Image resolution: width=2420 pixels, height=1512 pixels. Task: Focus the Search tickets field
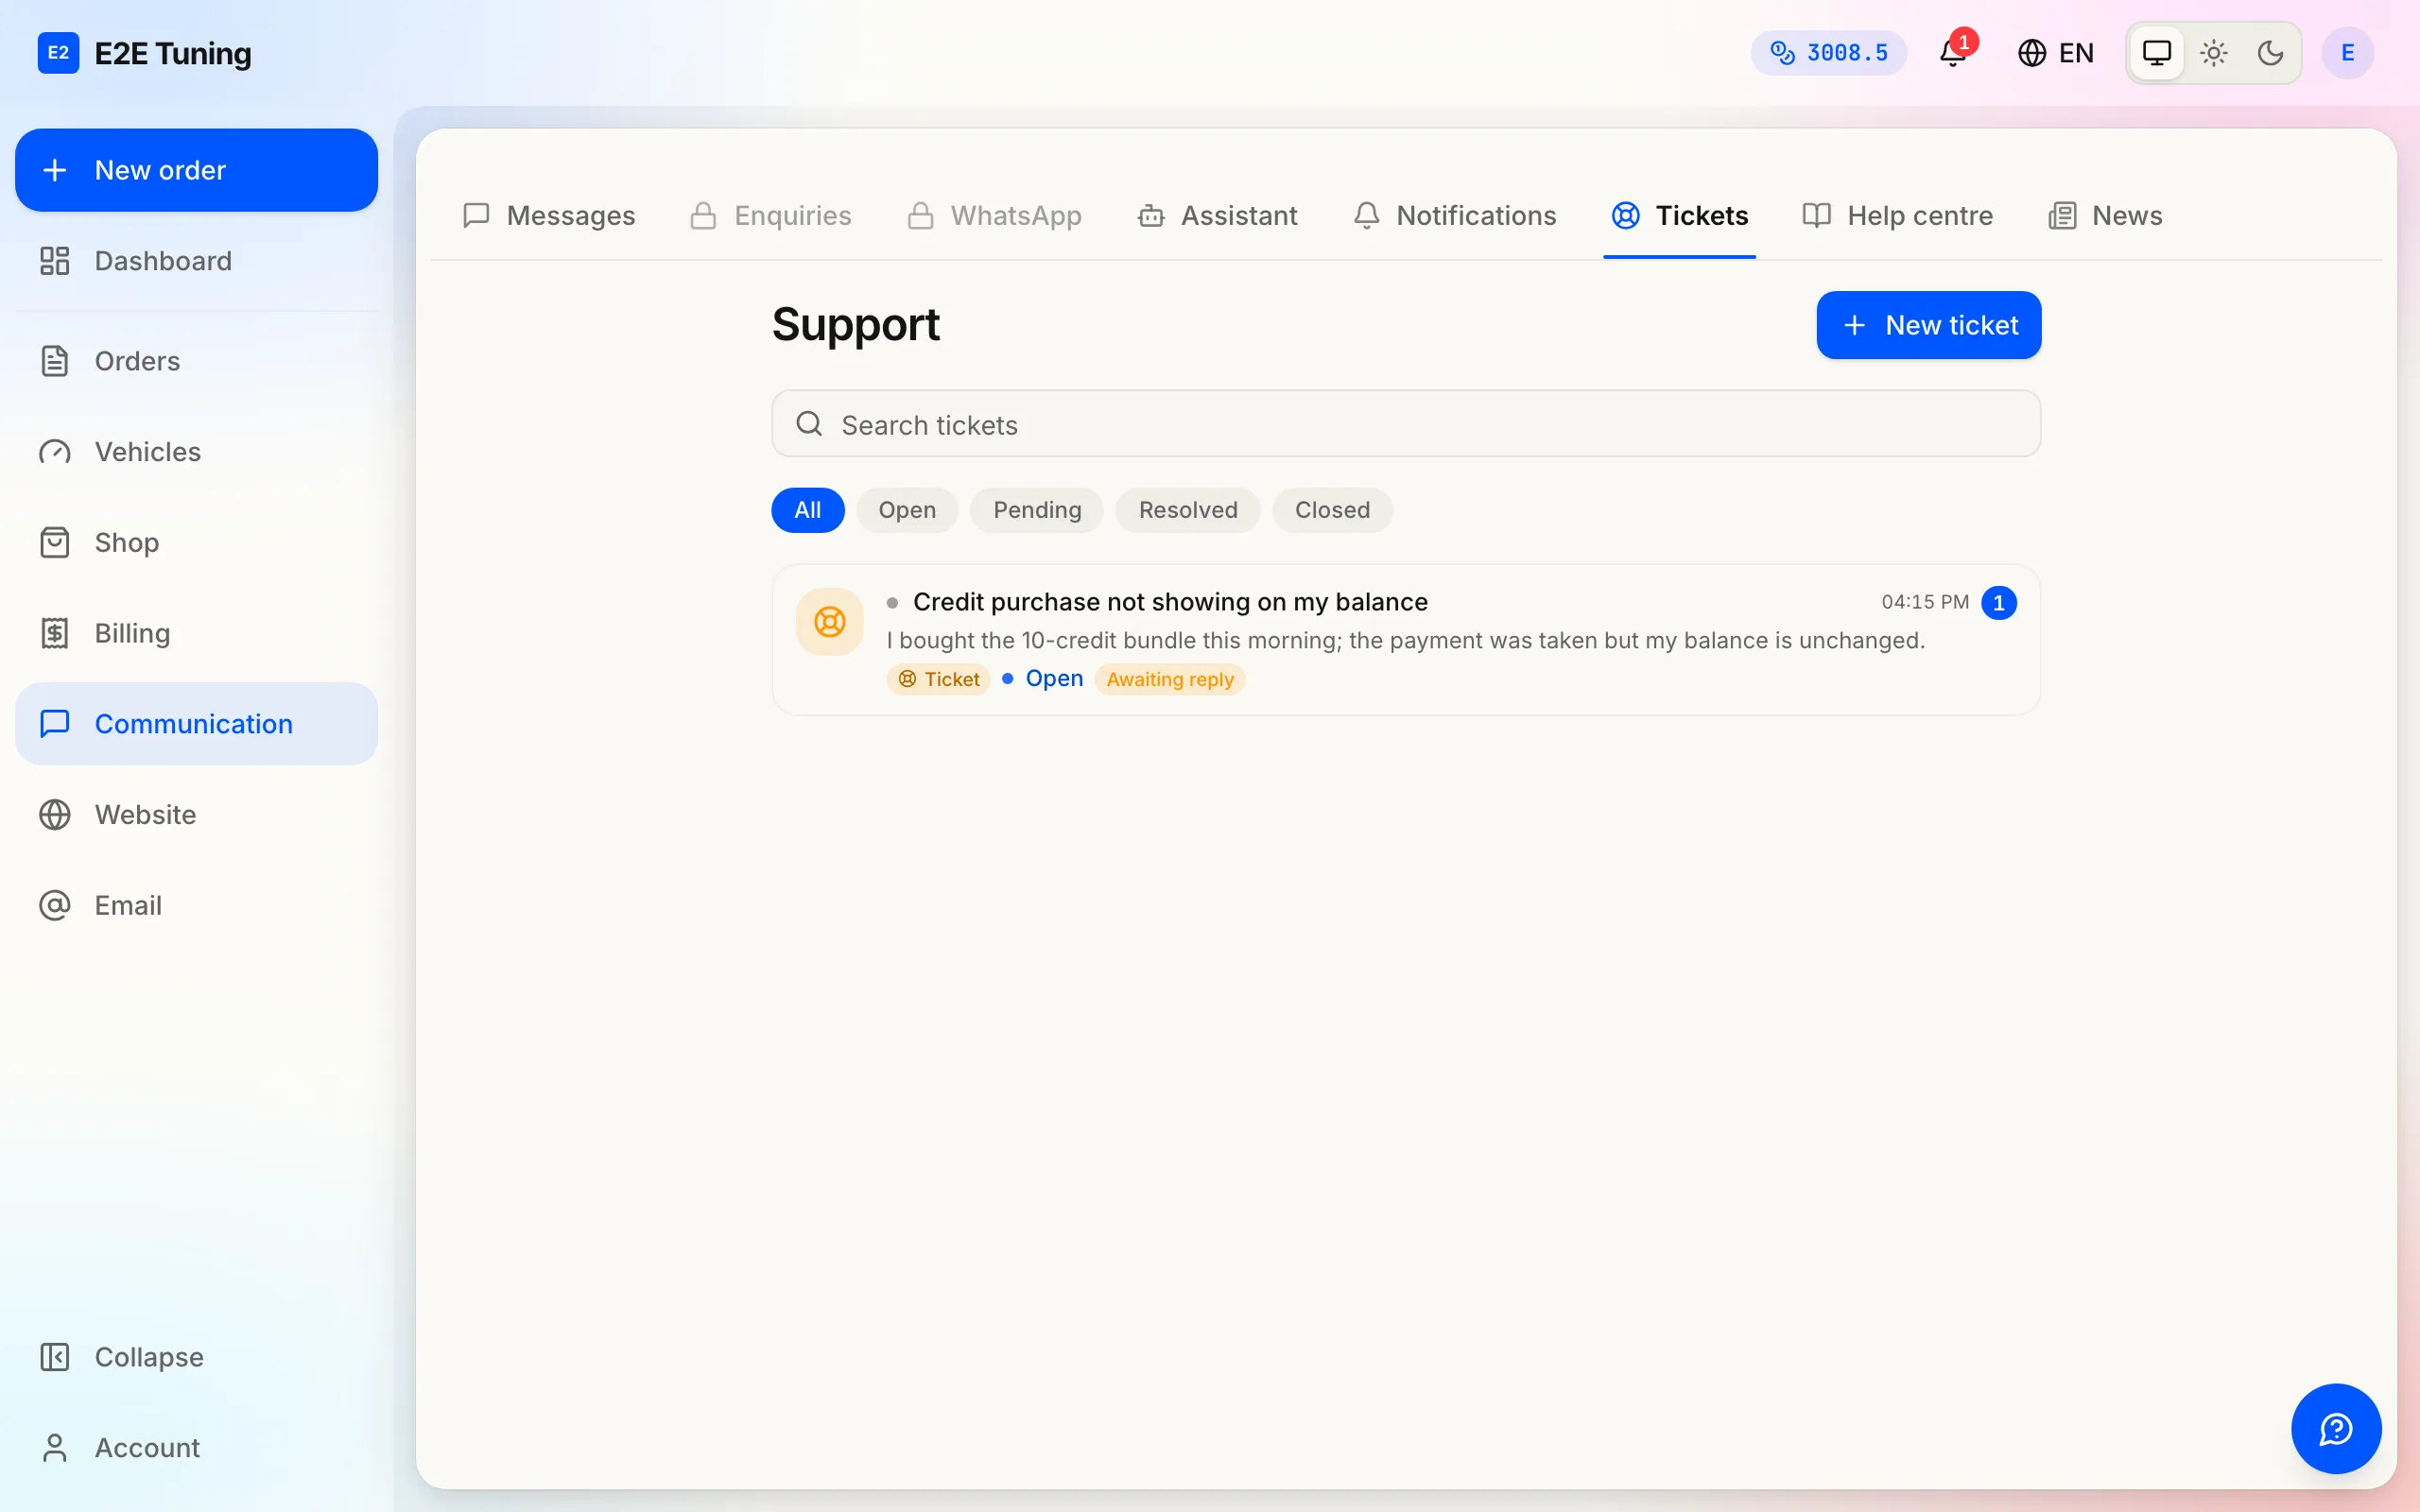[1405, 424]
